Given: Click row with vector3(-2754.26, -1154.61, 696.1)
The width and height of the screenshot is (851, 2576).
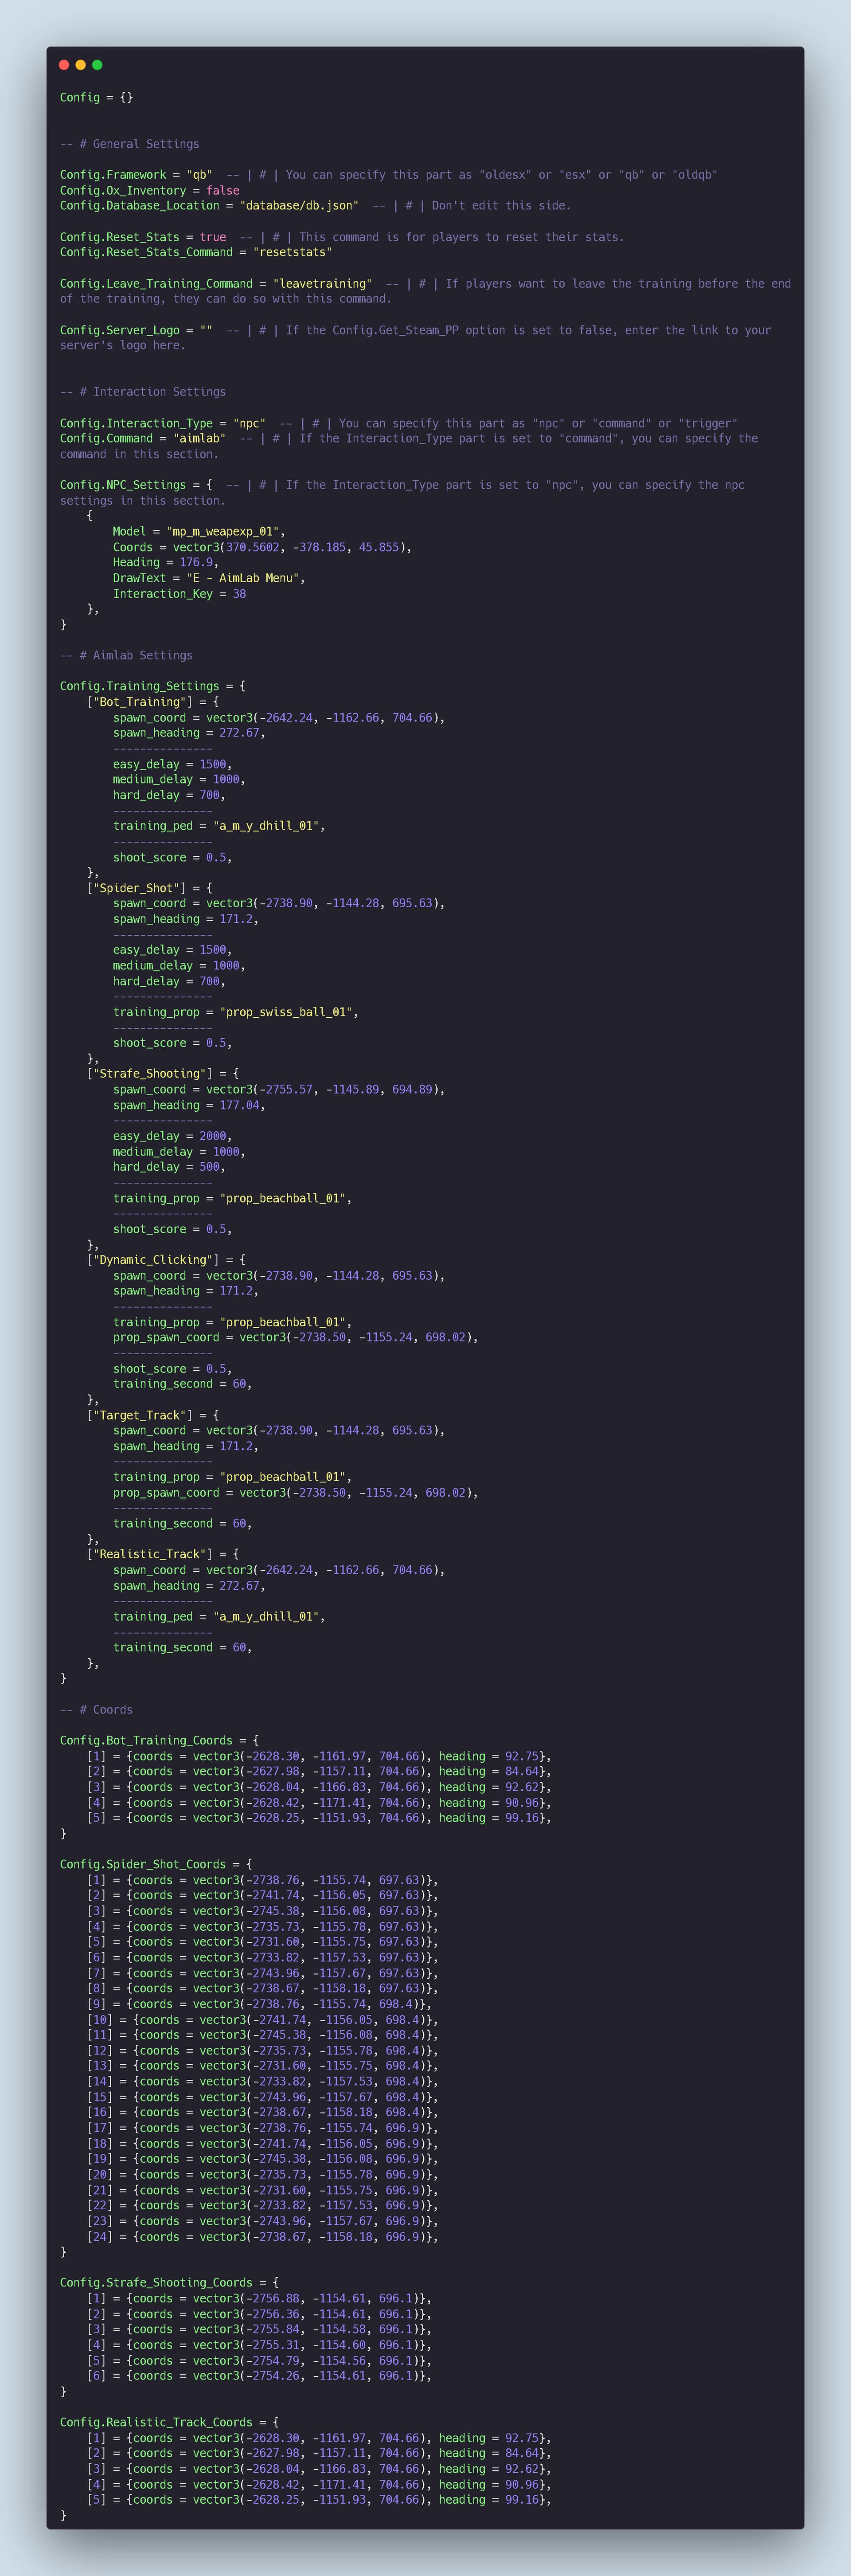Looking at the screenshot, I should click(259, 2376).
